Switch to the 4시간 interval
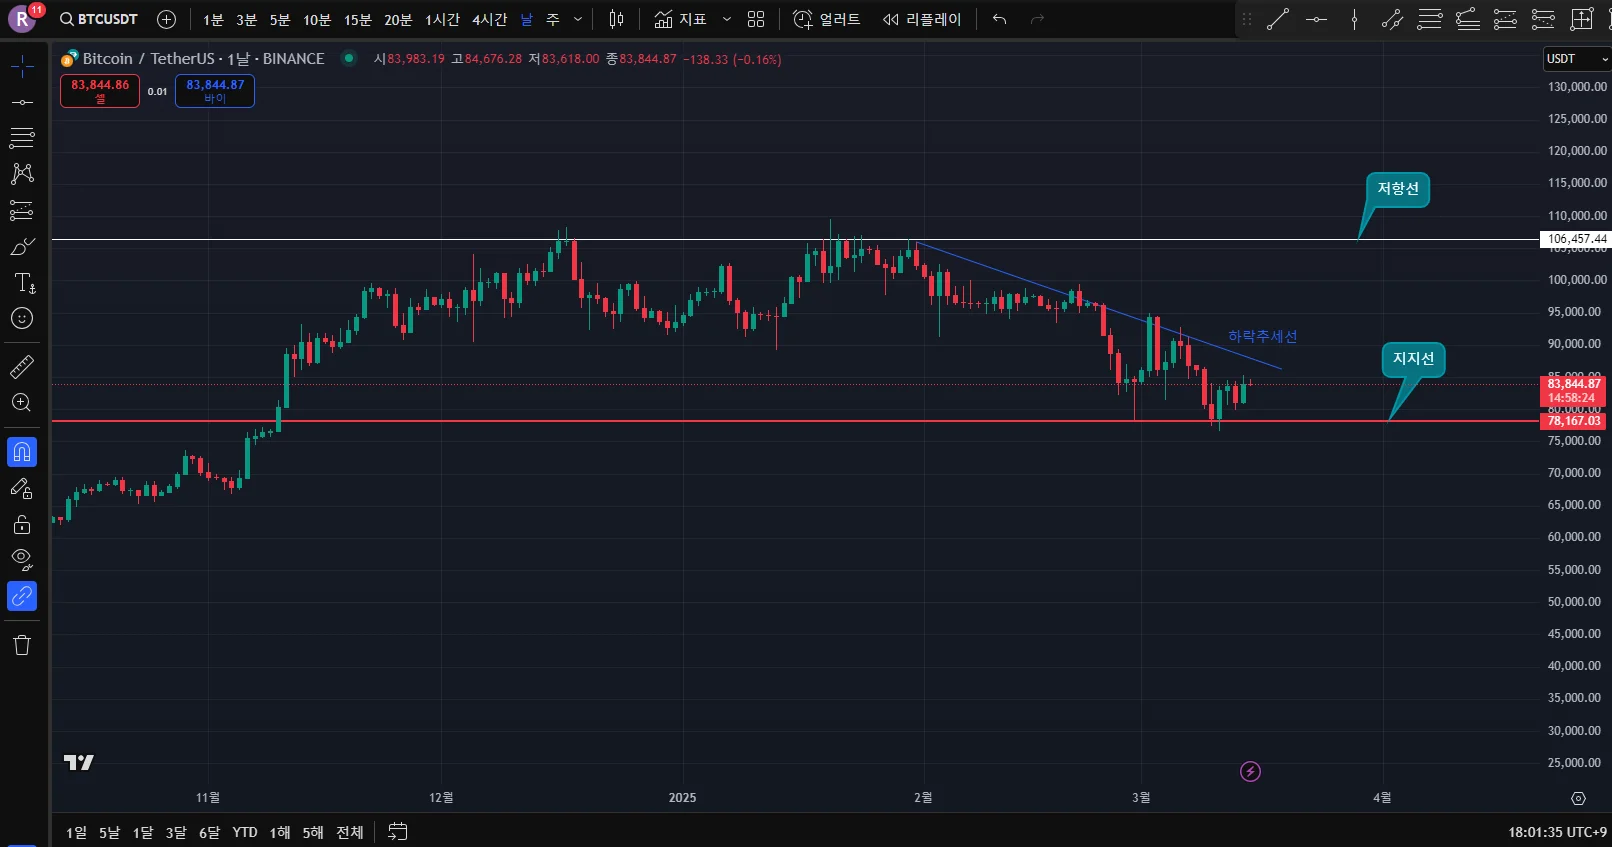This screenshot has height=847, width=1612. coord(489,20)
